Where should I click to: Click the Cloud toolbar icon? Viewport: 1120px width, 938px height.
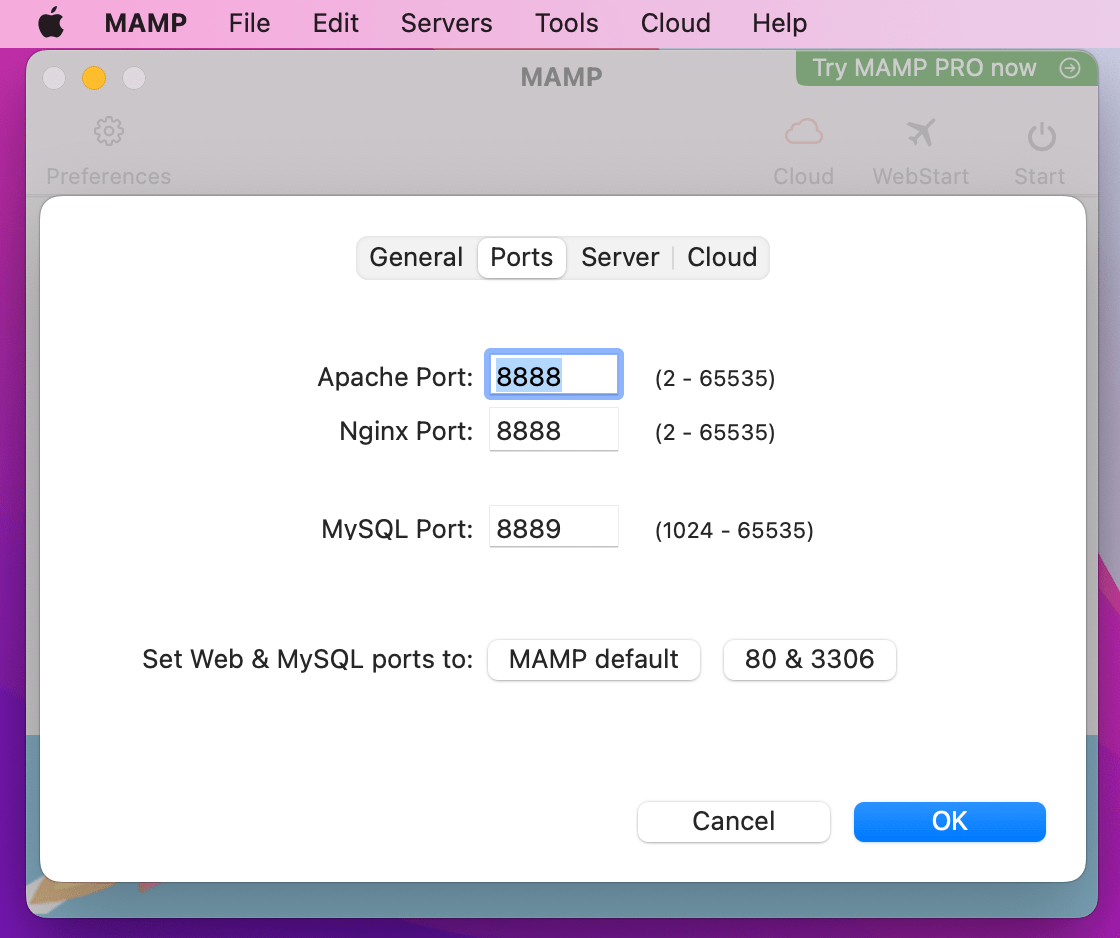(x=803, y=131)
